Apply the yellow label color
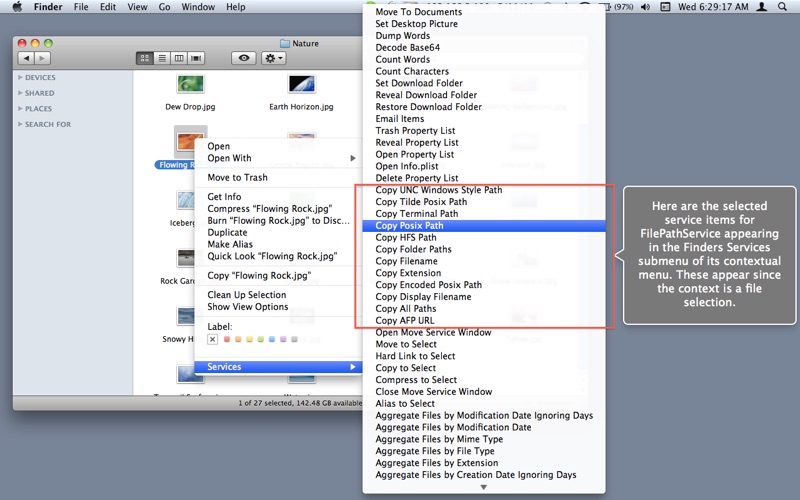800x500 pixels. pyautogui.click(x=249, y=339)
